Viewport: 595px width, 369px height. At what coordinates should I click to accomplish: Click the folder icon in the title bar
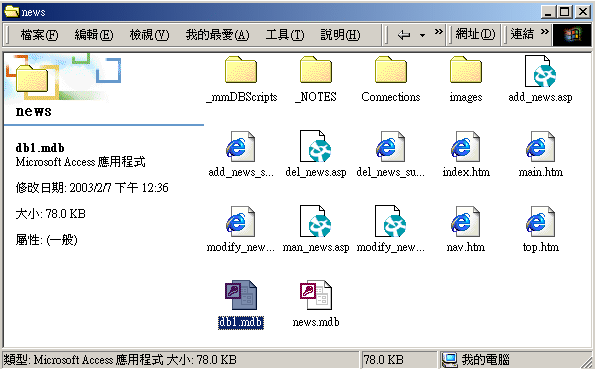[x=11, y=12]
